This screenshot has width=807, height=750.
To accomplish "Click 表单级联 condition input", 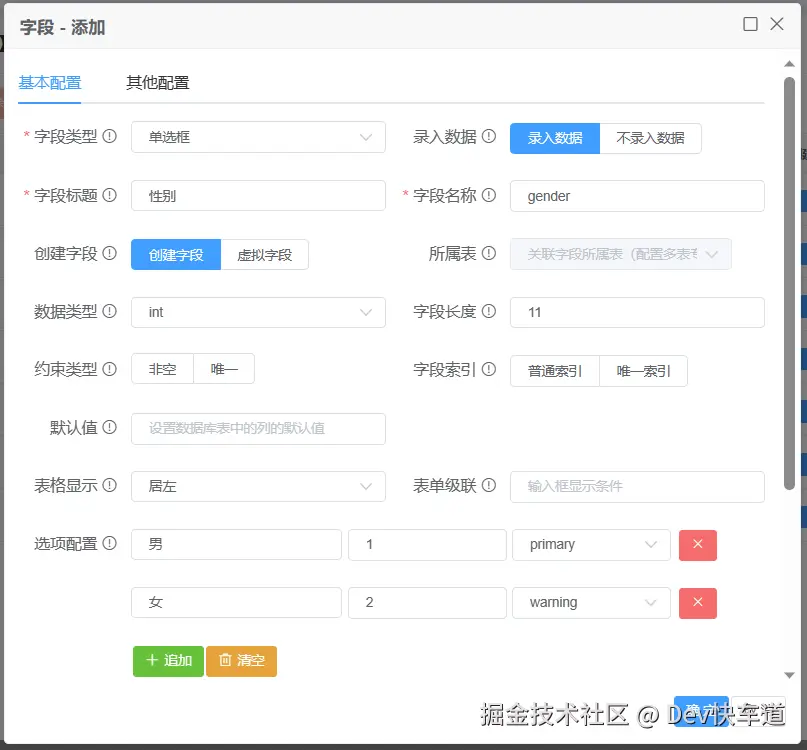I will [x=637, y=486].
